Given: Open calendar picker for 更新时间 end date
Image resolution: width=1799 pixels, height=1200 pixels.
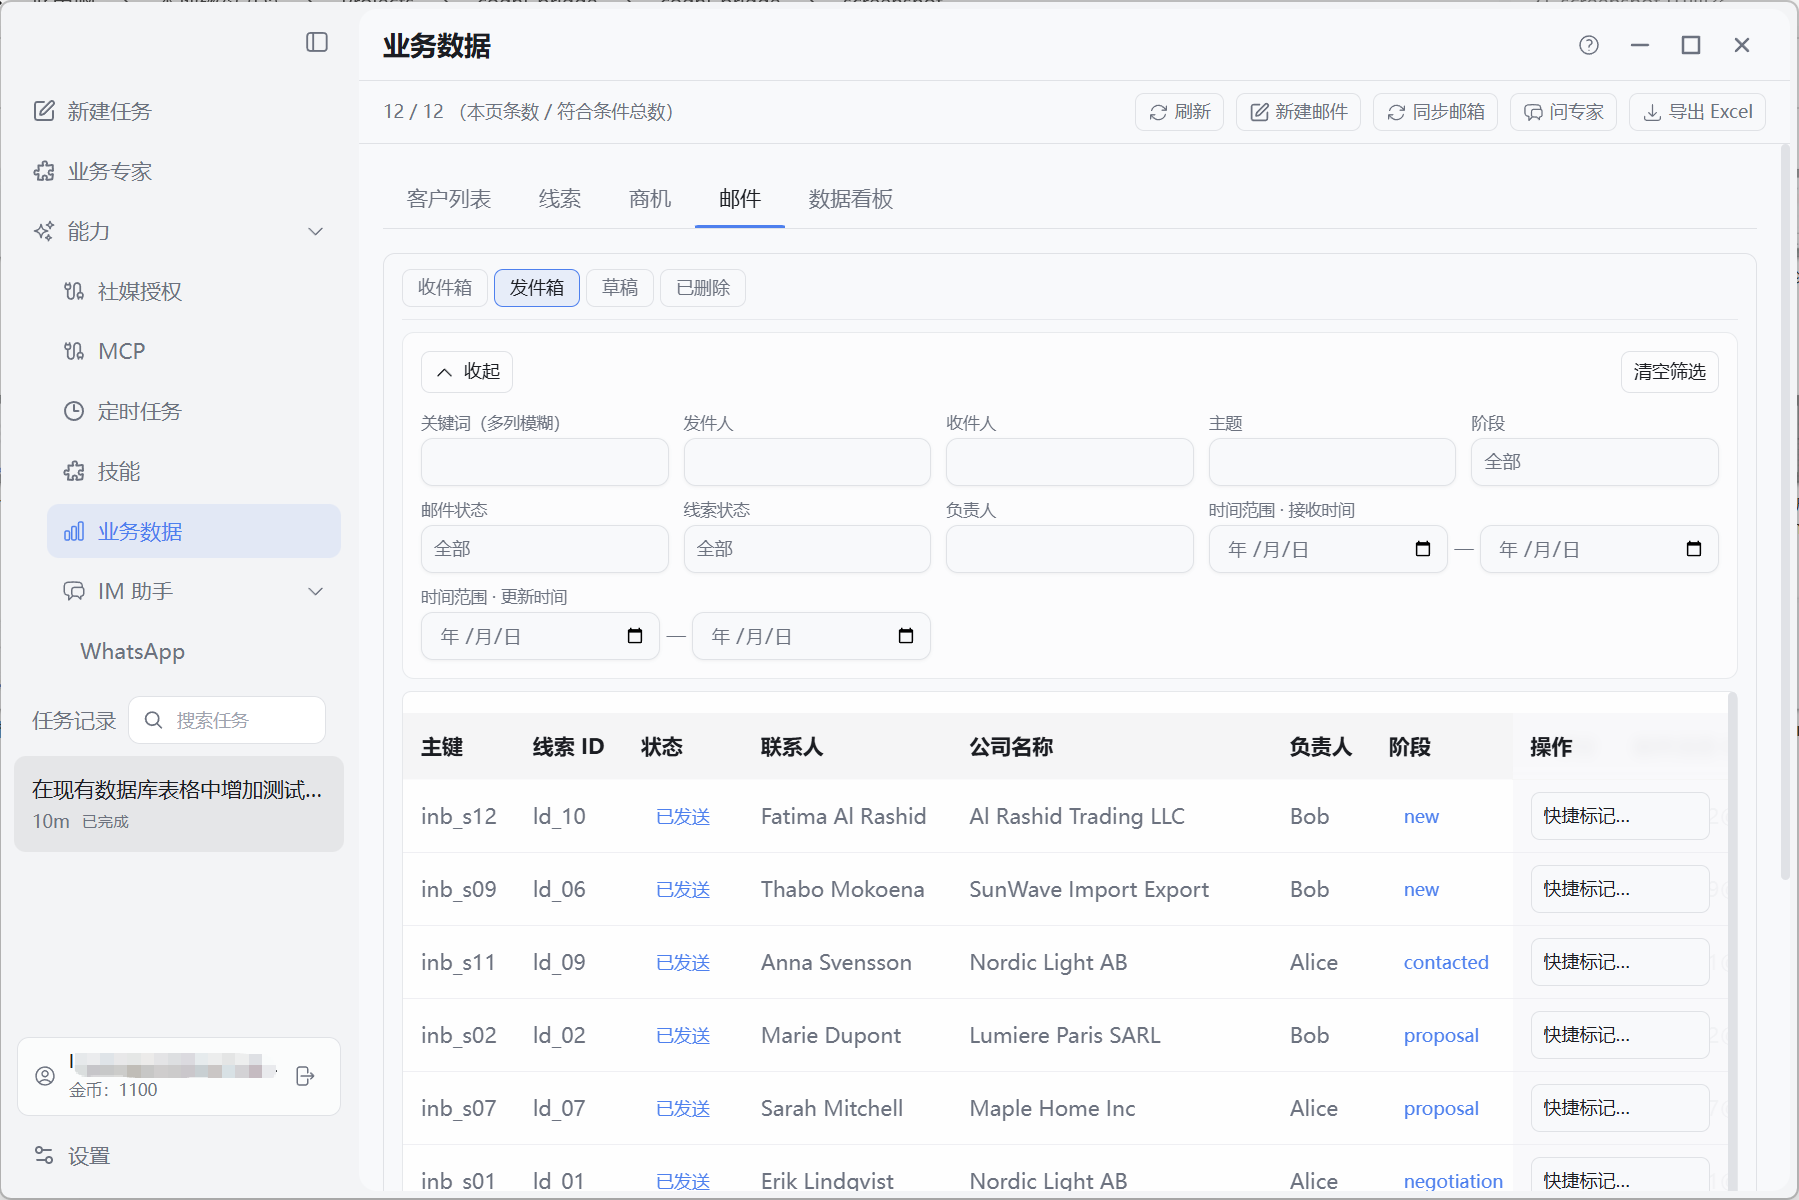Looking at the screenshot, I should pos(906,636).
